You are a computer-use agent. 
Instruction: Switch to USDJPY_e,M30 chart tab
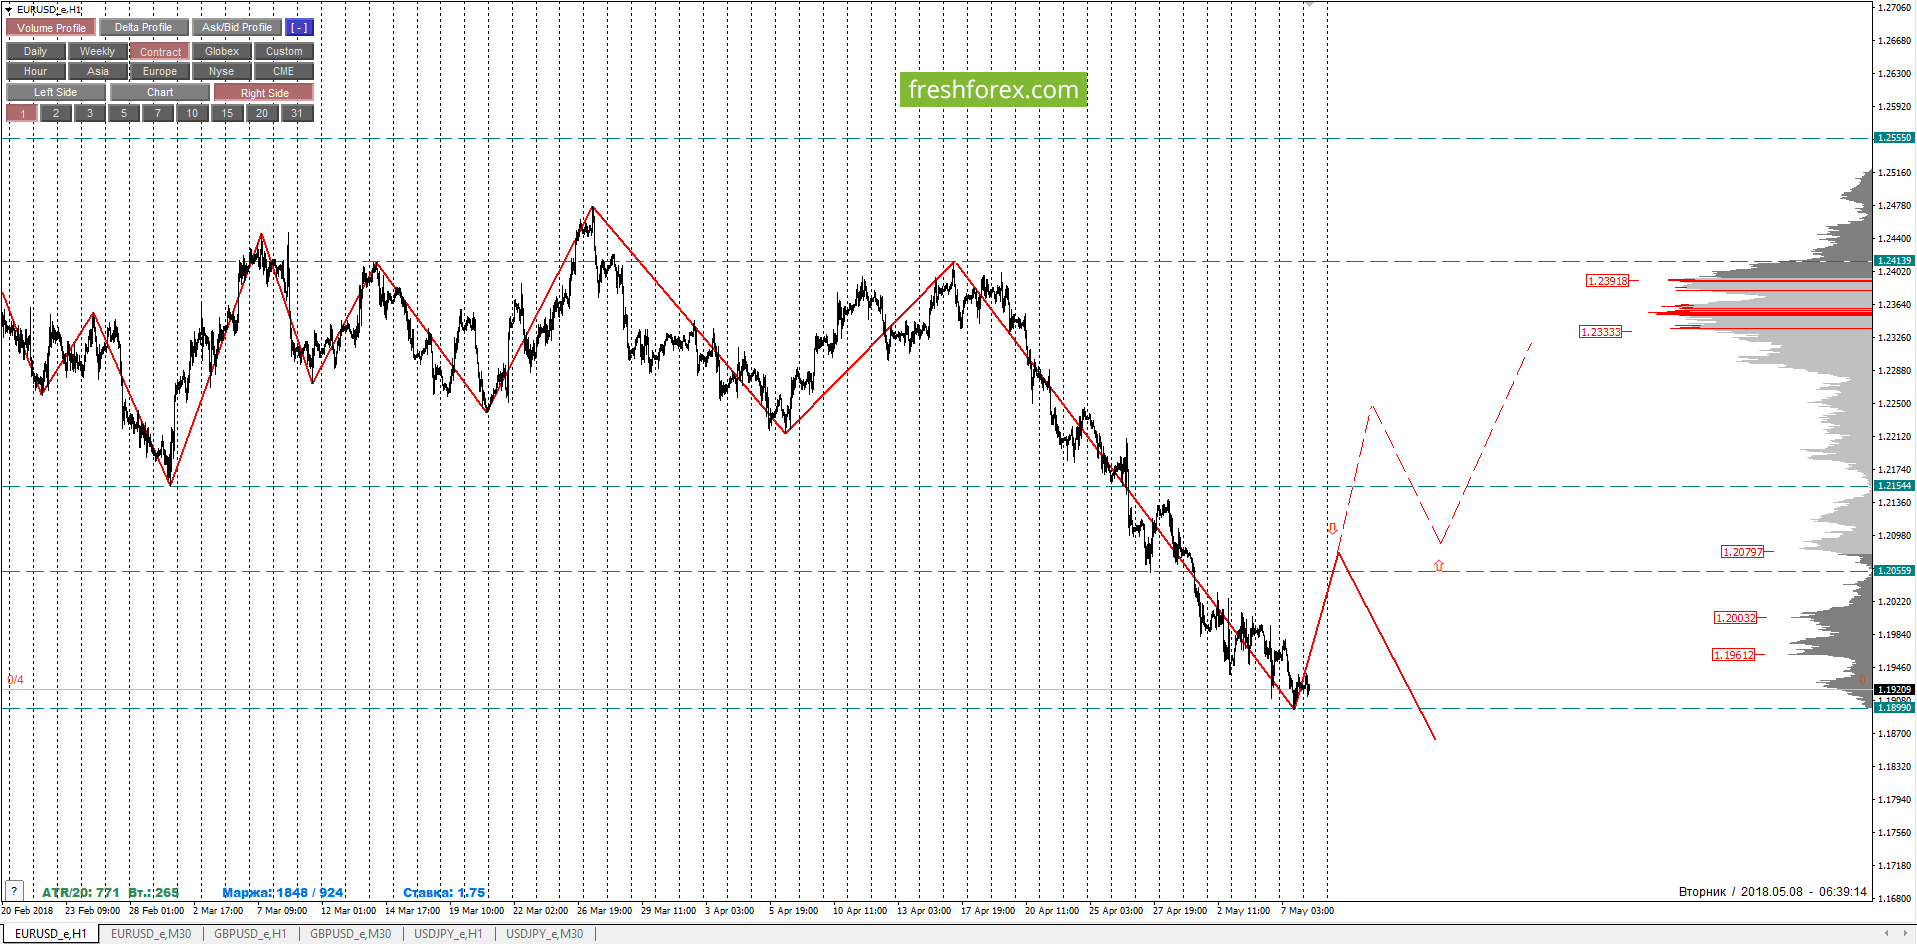(544, 934)
